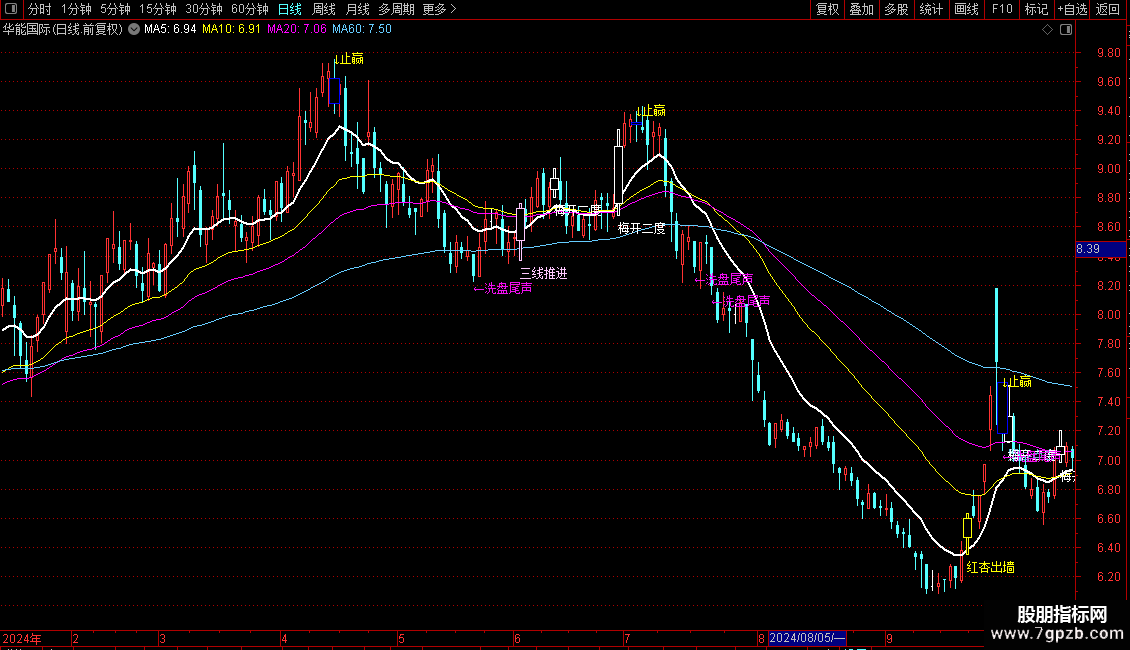Open the 多周期 multi-period view
This screenshot has width=1130, height=650.
(396, 9)
